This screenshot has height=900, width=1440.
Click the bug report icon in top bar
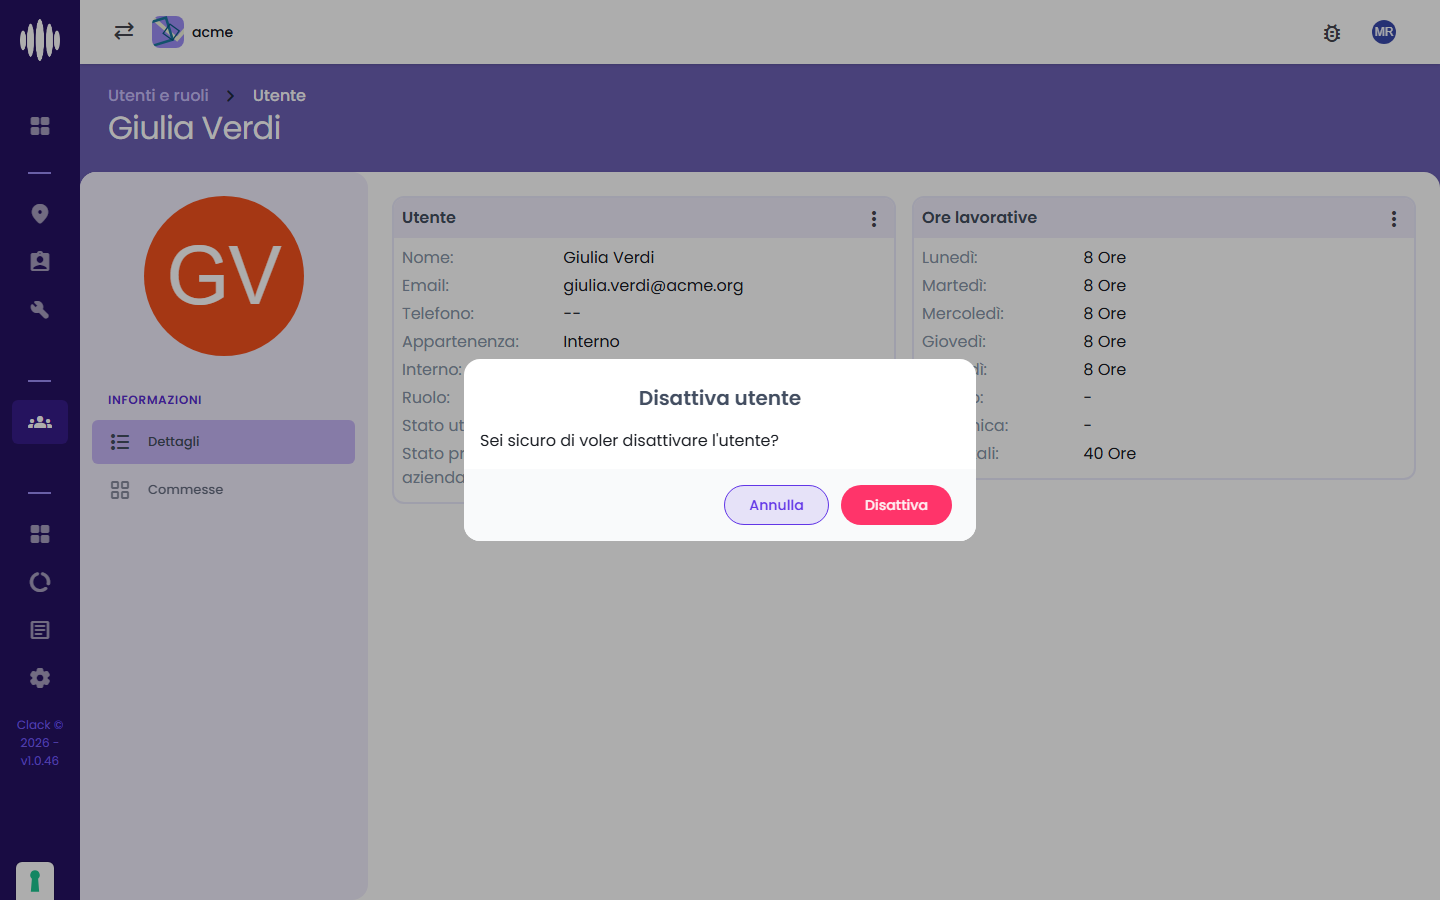(1332, 33)
